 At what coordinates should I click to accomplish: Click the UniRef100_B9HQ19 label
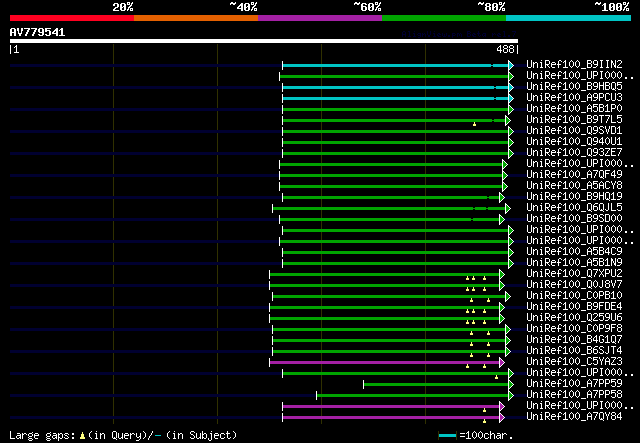click(x=574, y=197)
